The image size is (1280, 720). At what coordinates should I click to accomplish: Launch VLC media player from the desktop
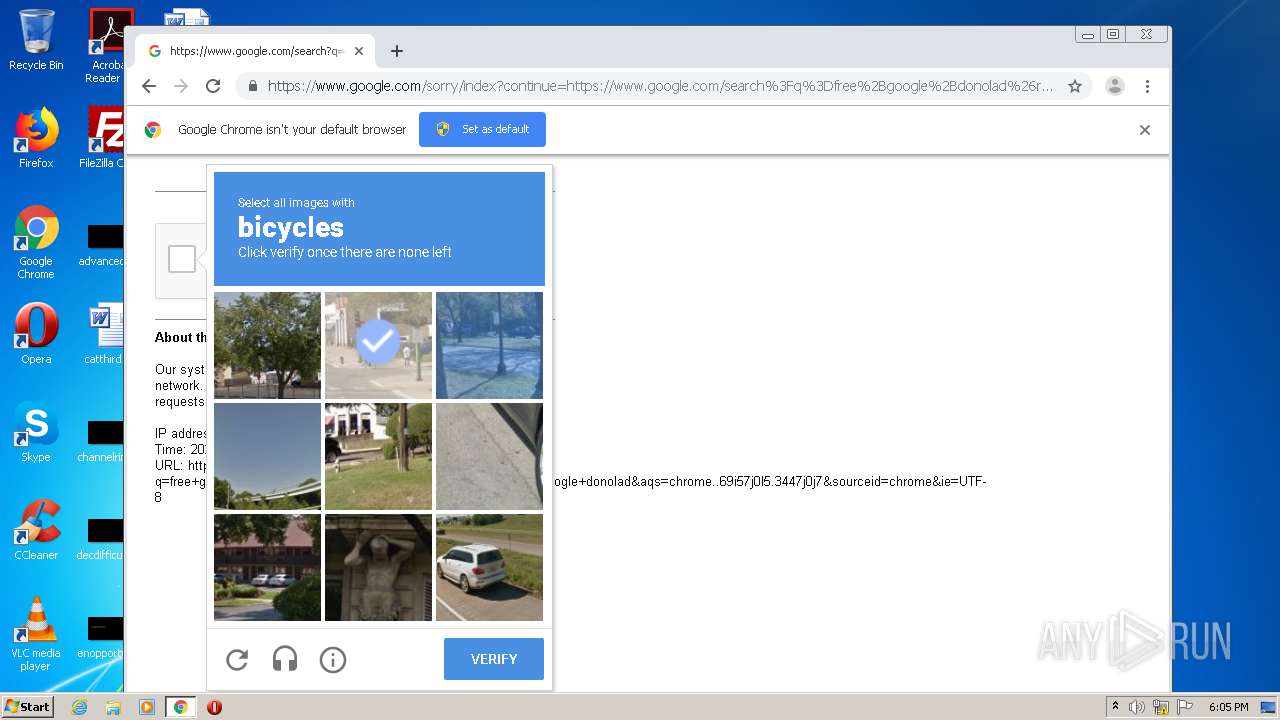[x=36, y=634]
